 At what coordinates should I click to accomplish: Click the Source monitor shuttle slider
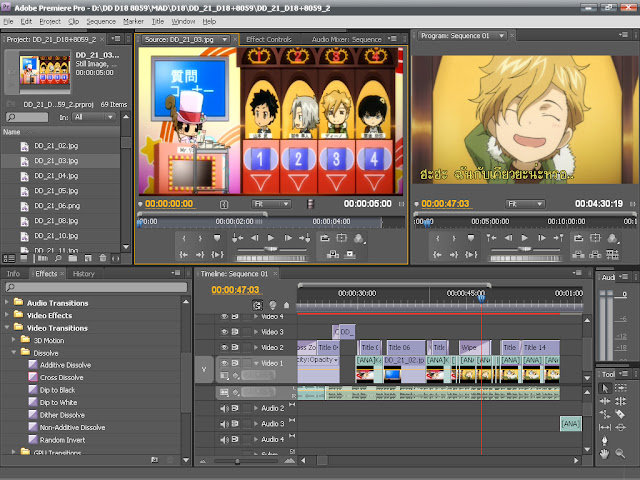(271, 249)
